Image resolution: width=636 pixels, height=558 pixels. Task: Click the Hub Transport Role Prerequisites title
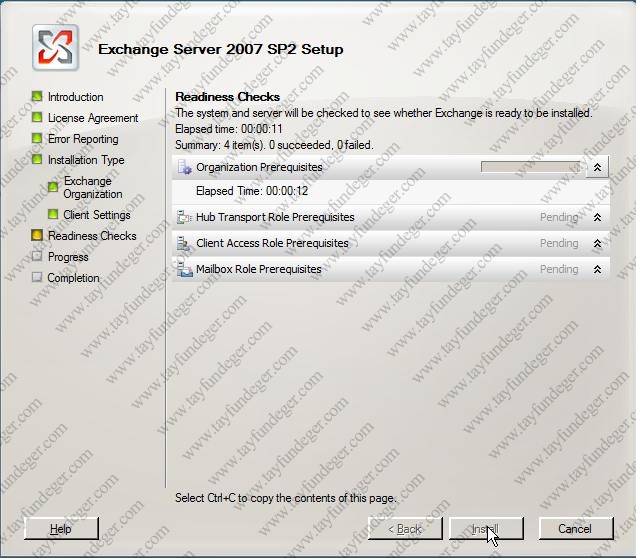(275, 217)
